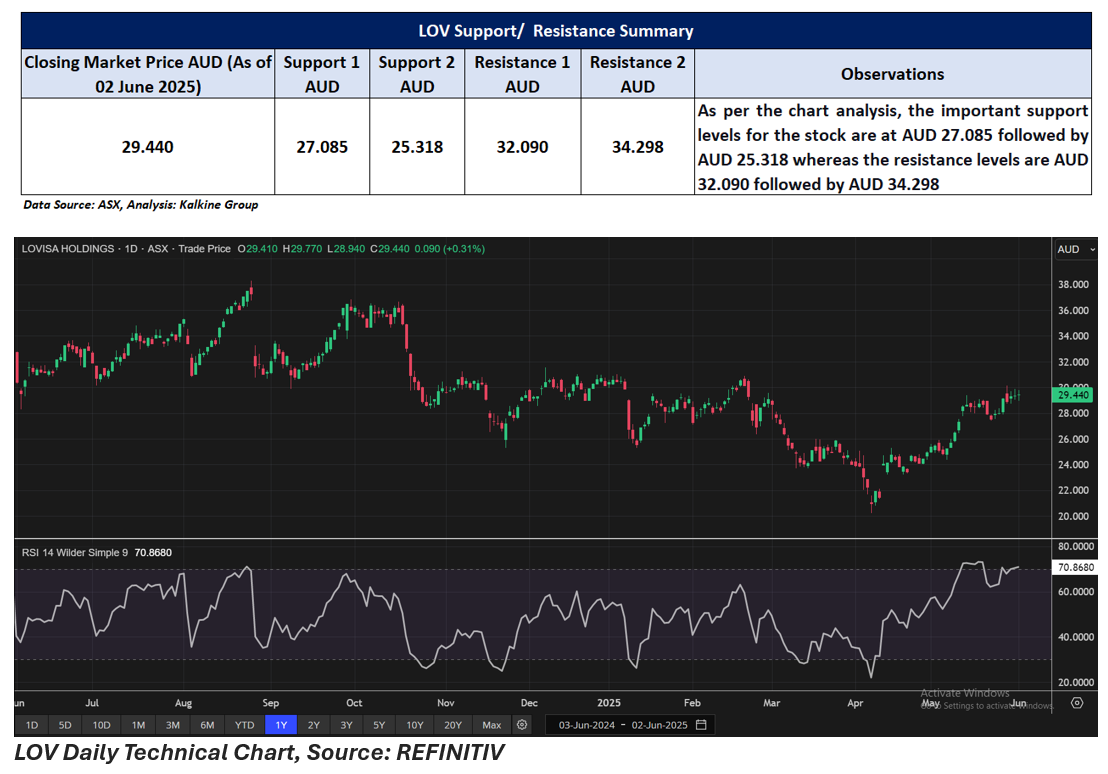The image size is (1108, 774).
Task: Click the calendar icon beside date range
Action: click(x=701, y=724)
